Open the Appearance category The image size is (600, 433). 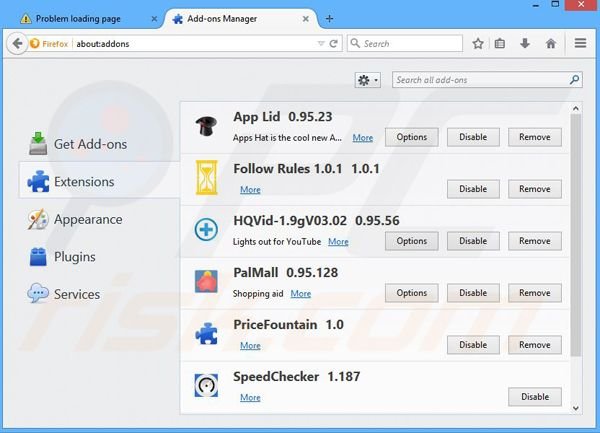tap(87, 219)
